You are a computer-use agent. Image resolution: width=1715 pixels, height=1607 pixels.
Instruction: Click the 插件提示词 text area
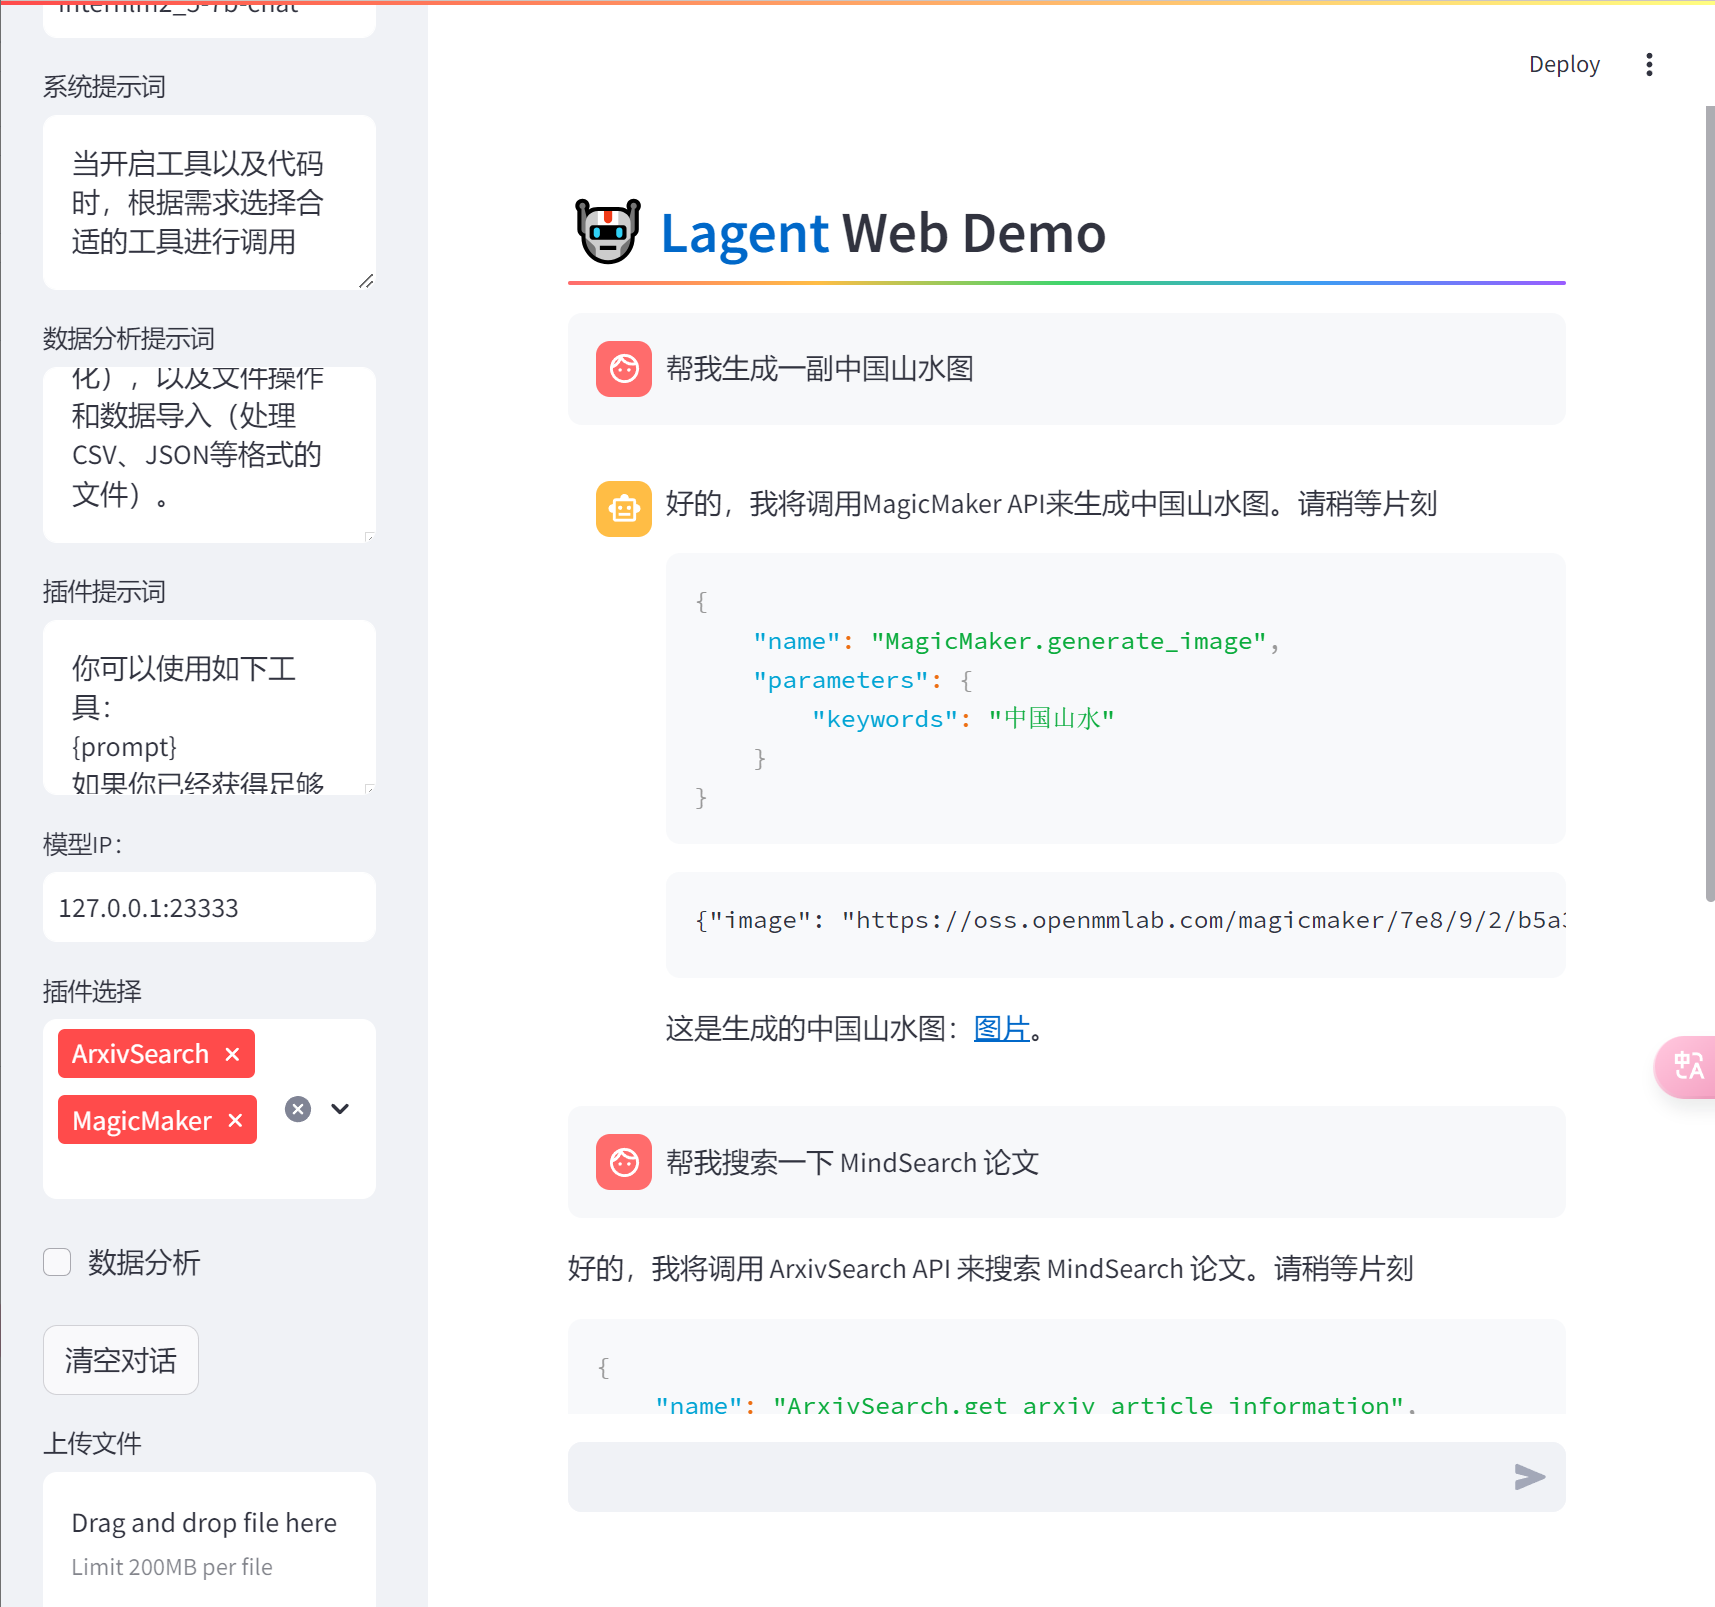pyautogui.click(x=209, y=708)
